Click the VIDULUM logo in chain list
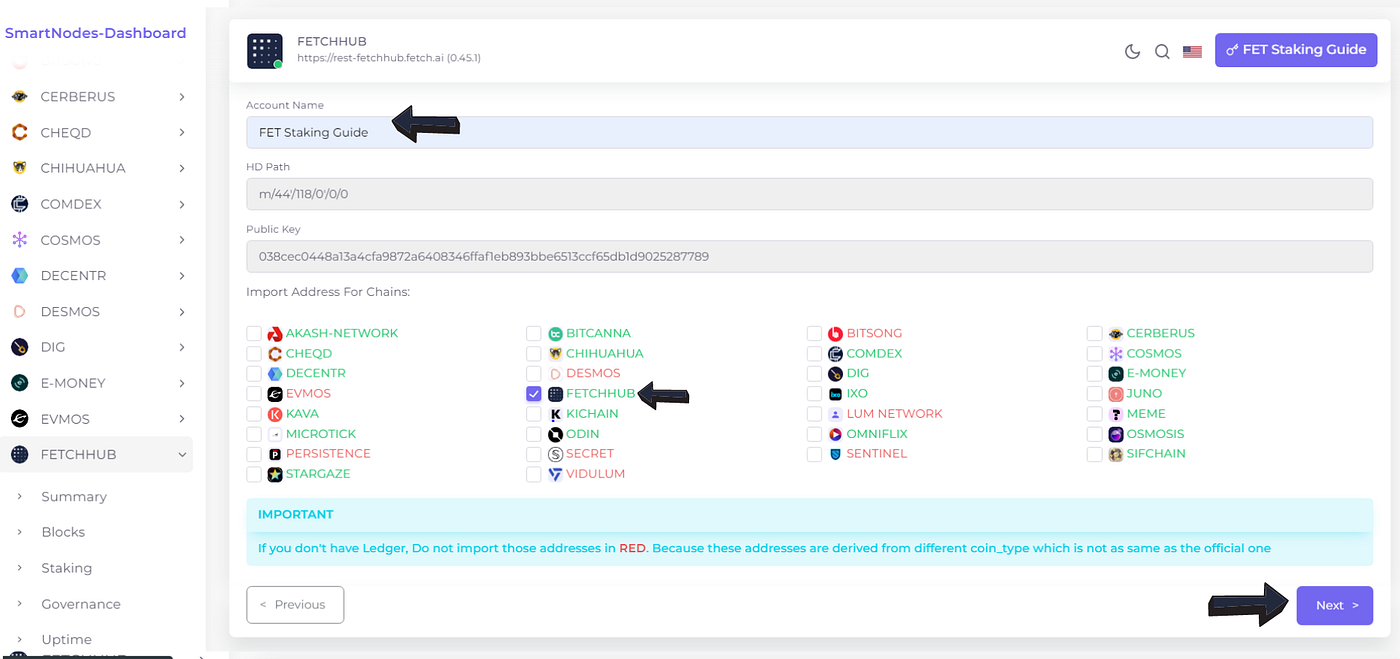Screen dimensions: 1400x659 [556, 474]
